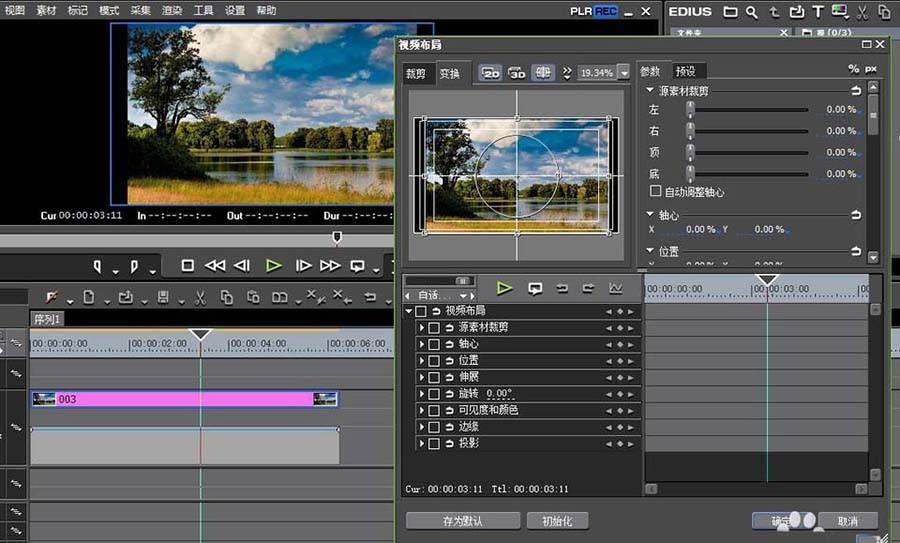Reset the 源素材裁剪 parameters with its return arrow
This screenshot has width=900, height=543.
tap(856, 90)
